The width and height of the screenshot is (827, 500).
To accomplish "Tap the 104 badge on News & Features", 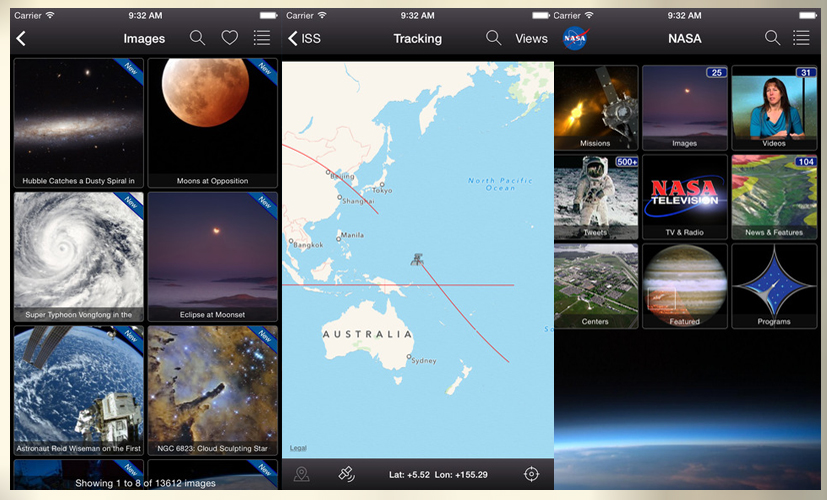I will pos(805,162).
